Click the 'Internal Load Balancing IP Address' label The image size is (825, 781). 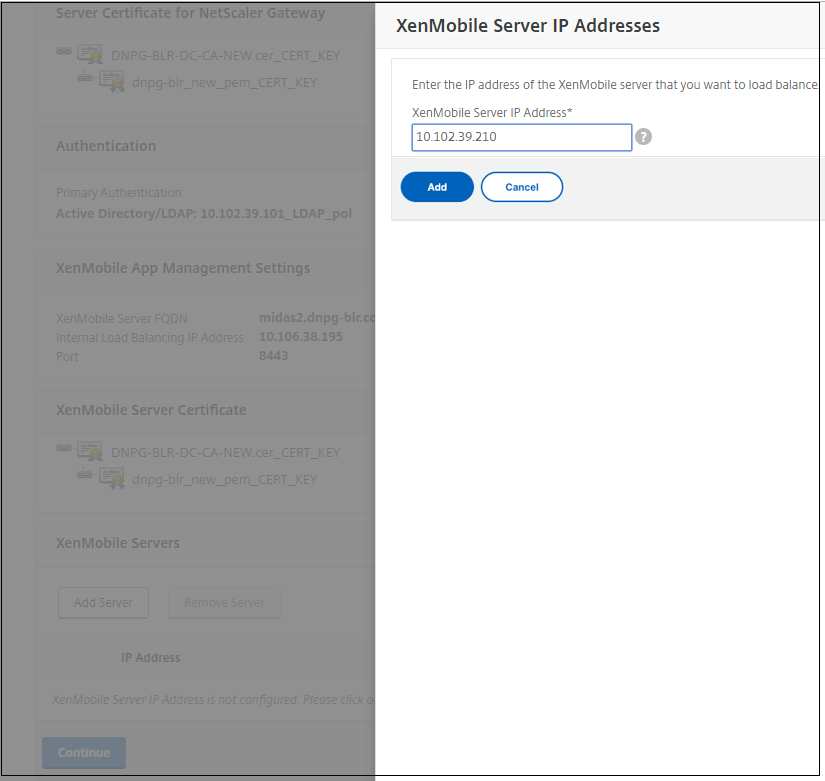pyautogui.click(x=149, y=338)
